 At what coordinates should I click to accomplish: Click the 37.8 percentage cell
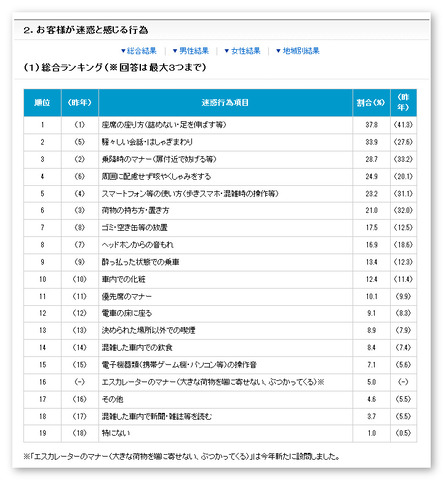coord(371,125)
